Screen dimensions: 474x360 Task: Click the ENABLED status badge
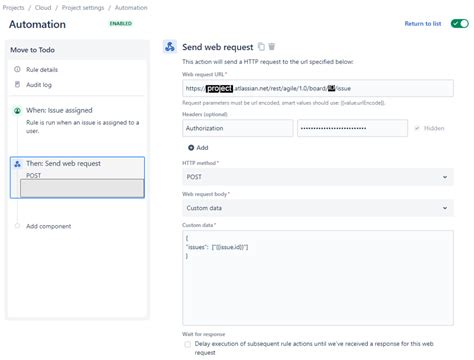[x=121, y=23]
